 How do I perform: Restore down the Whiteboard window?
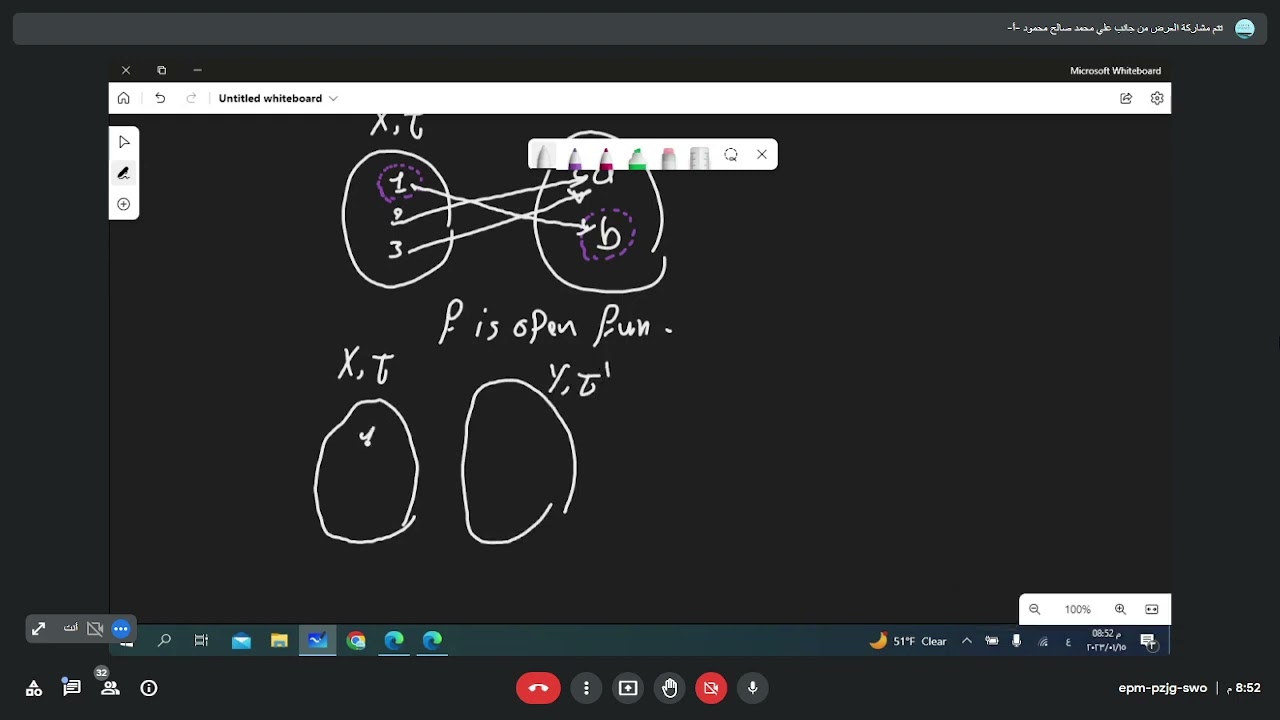(x=161, y=70)
